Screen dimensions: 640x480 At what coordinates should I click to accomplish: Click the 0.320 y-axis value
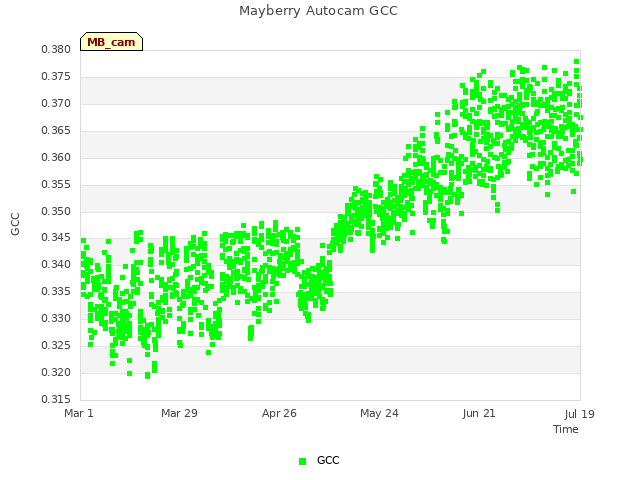point(56,372)
